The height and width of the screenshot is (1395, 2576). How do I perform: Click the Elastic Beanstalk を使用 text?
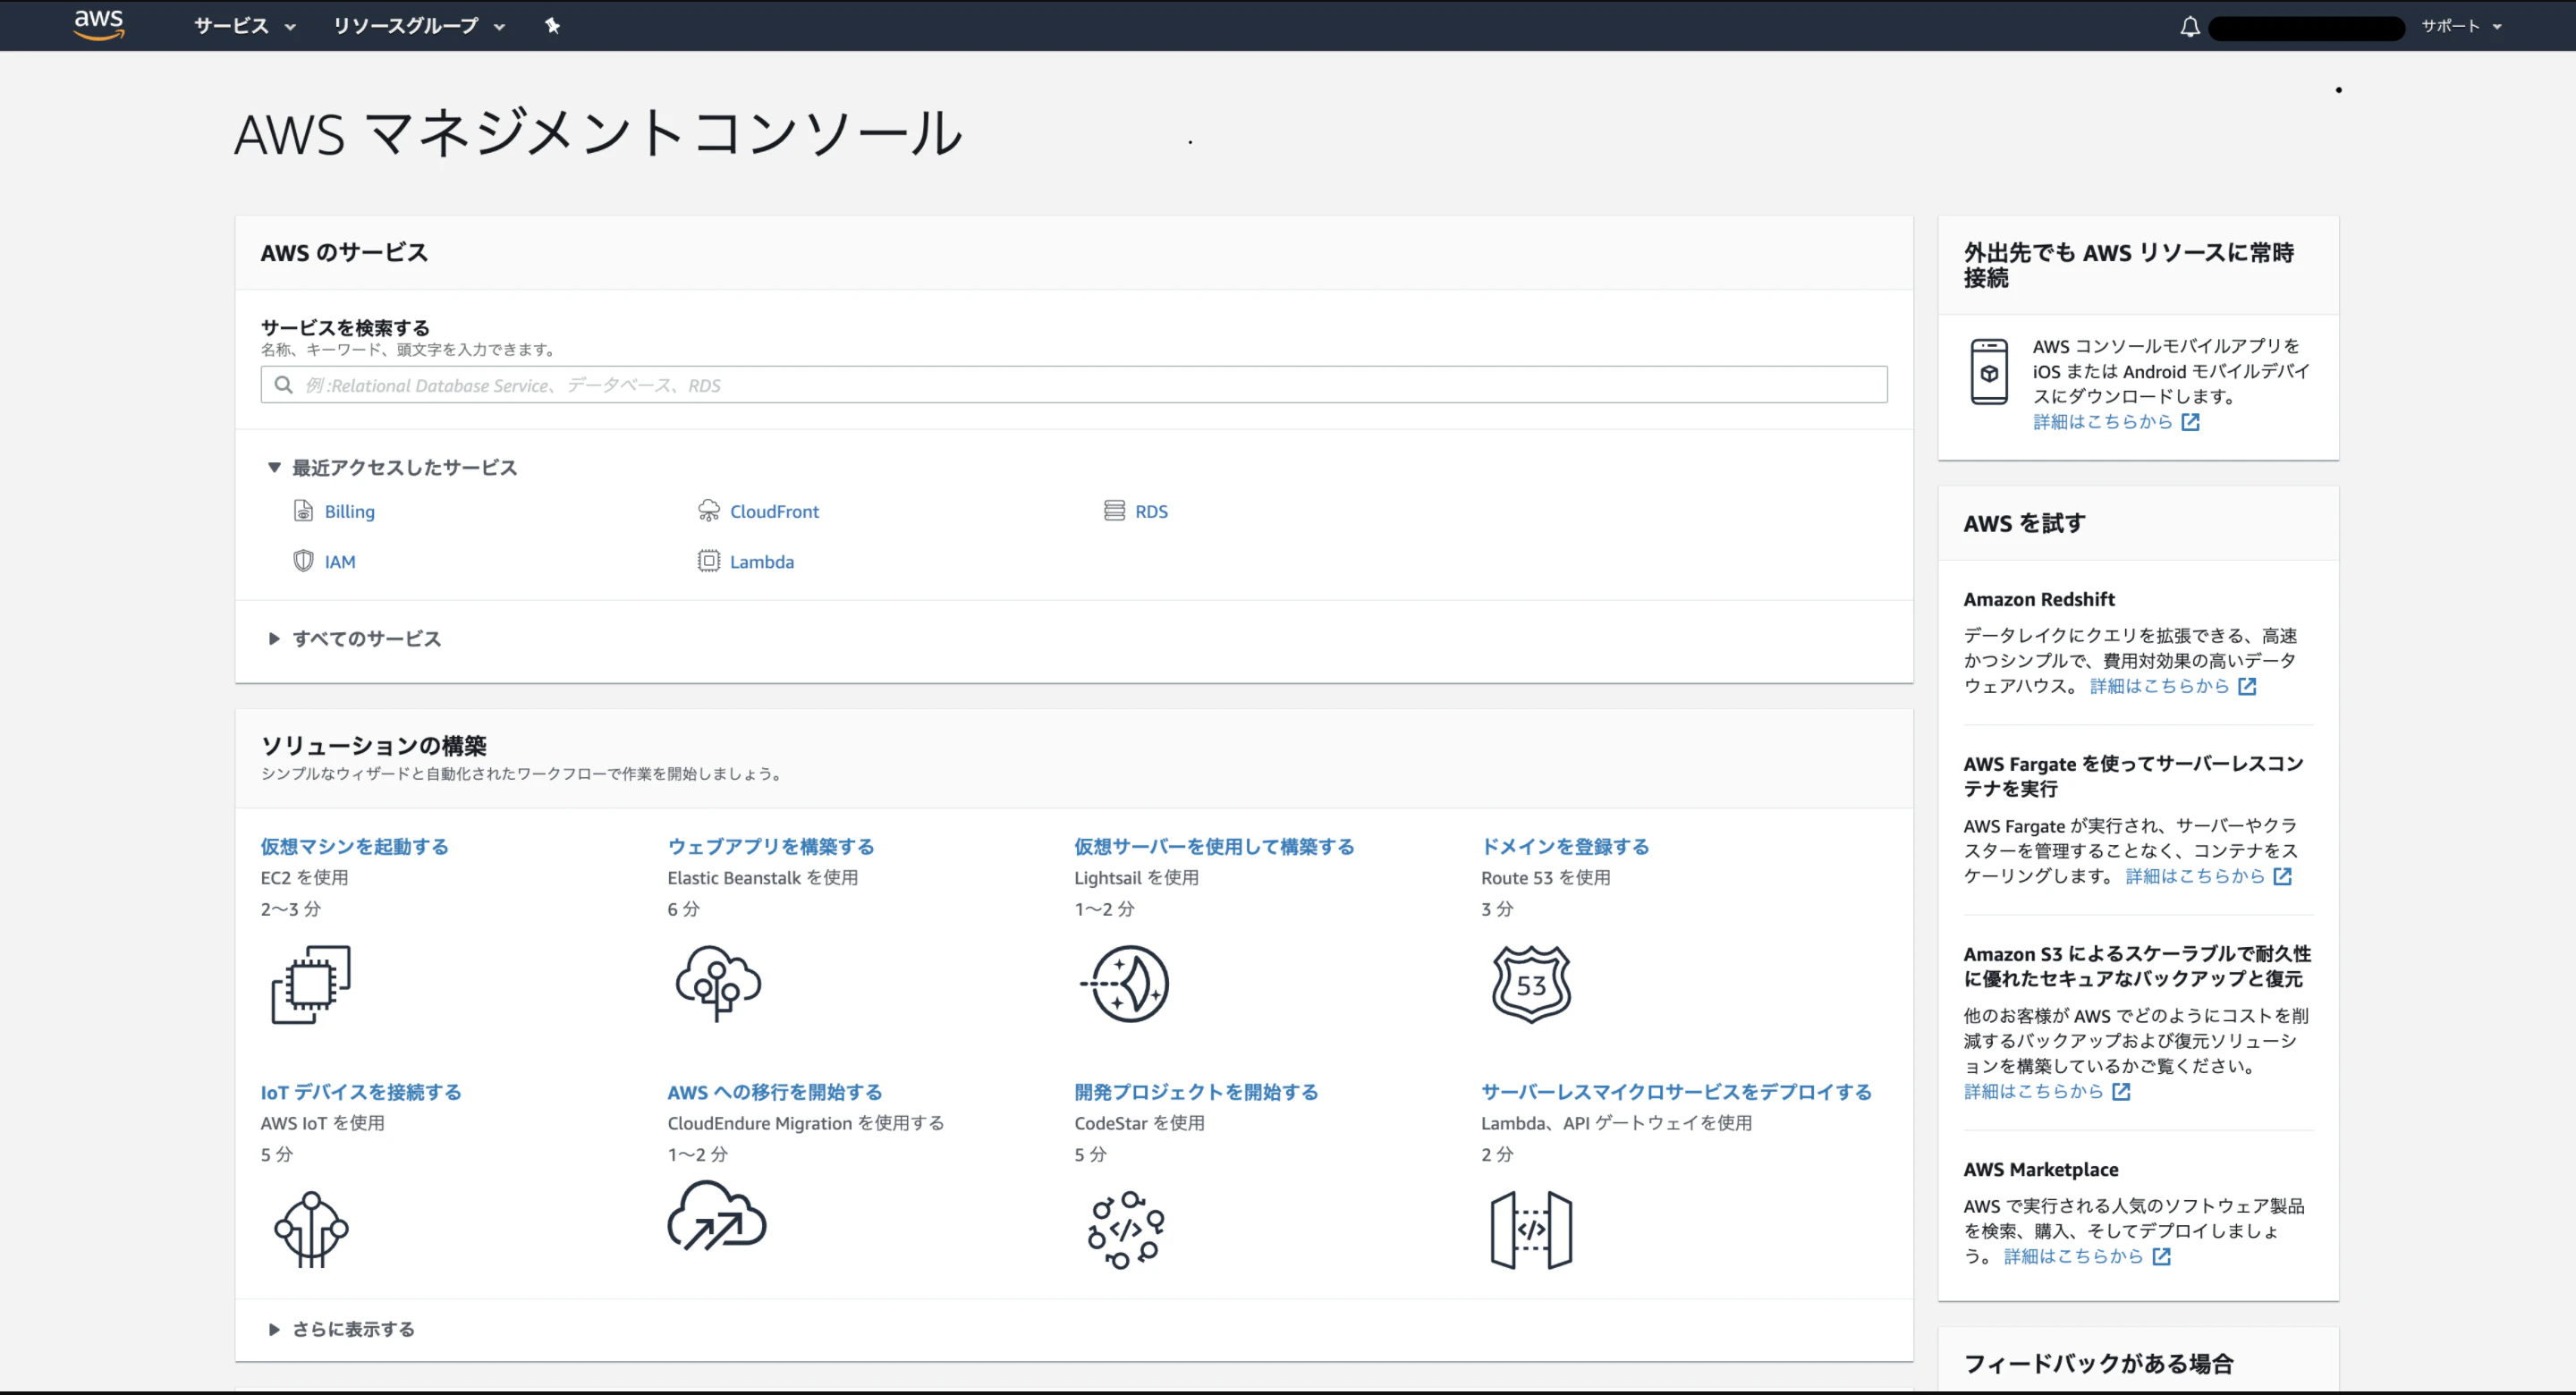click(763, 877)
